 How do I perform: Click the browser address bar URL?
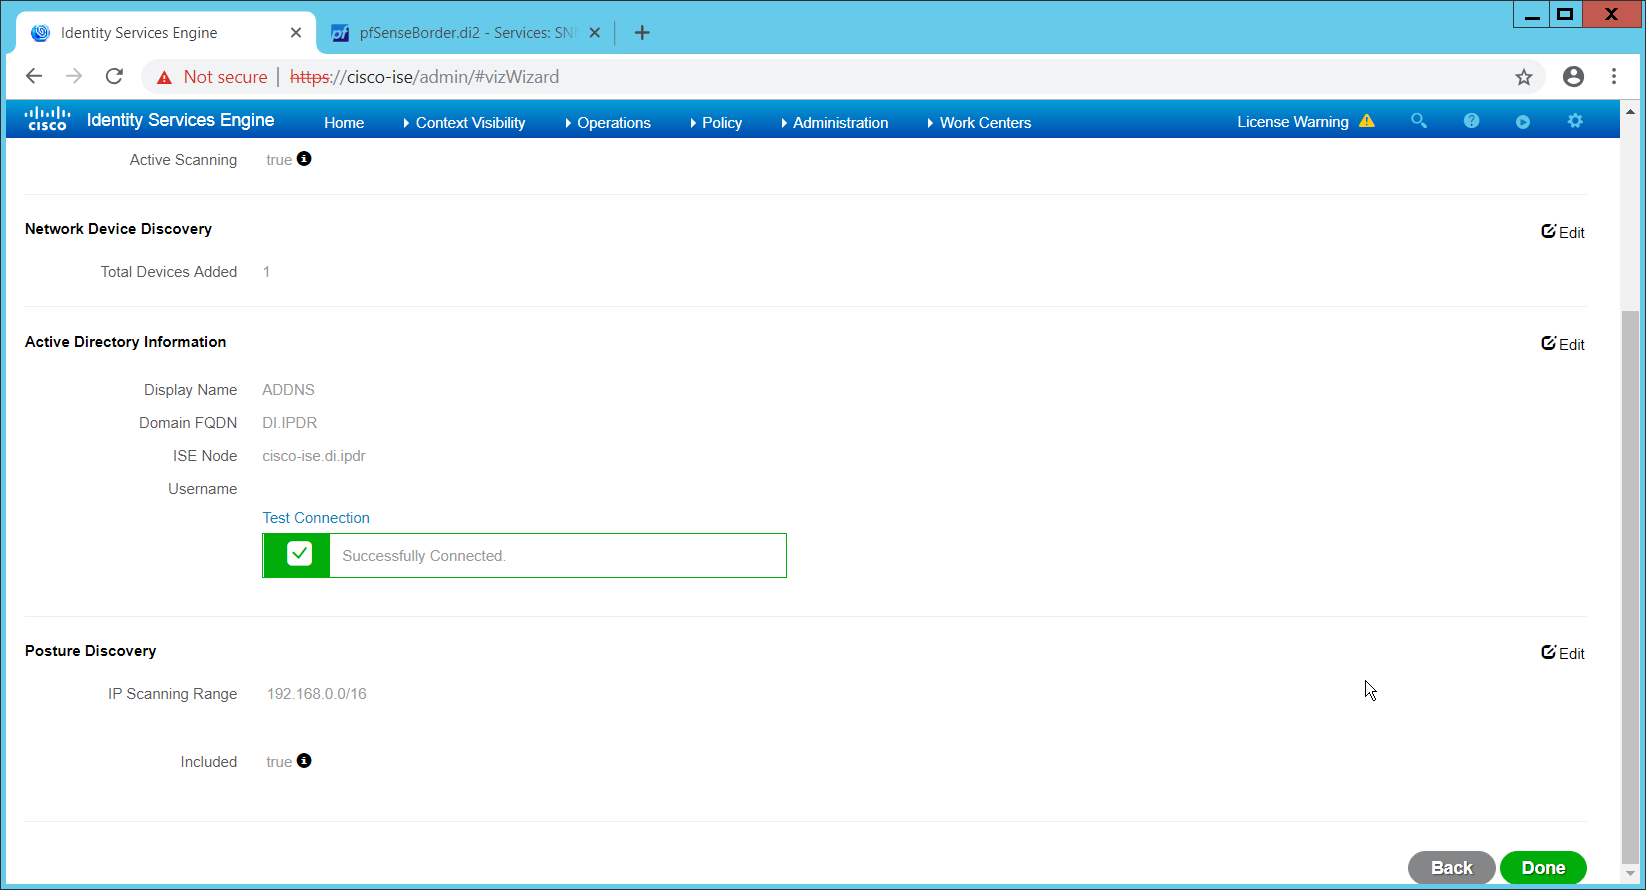pyautogui.click(x=452, y=77)
